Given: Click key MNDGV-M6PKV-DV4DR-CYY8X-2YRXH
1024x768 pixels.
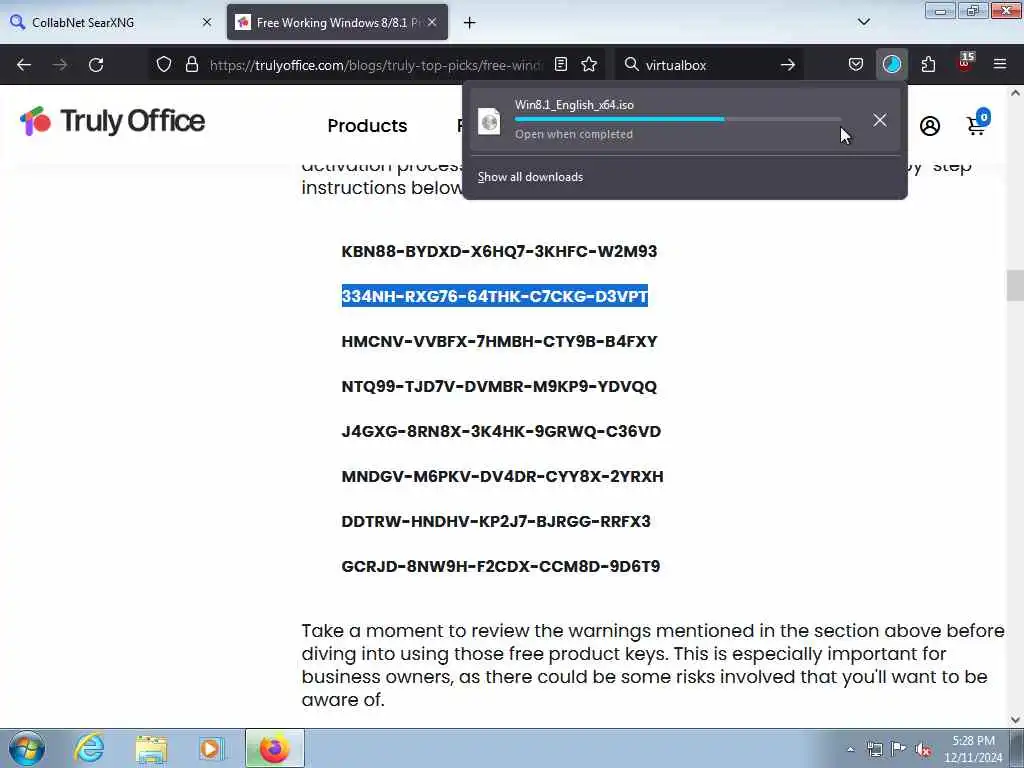Looking at the screenshot, I should 502,477.
